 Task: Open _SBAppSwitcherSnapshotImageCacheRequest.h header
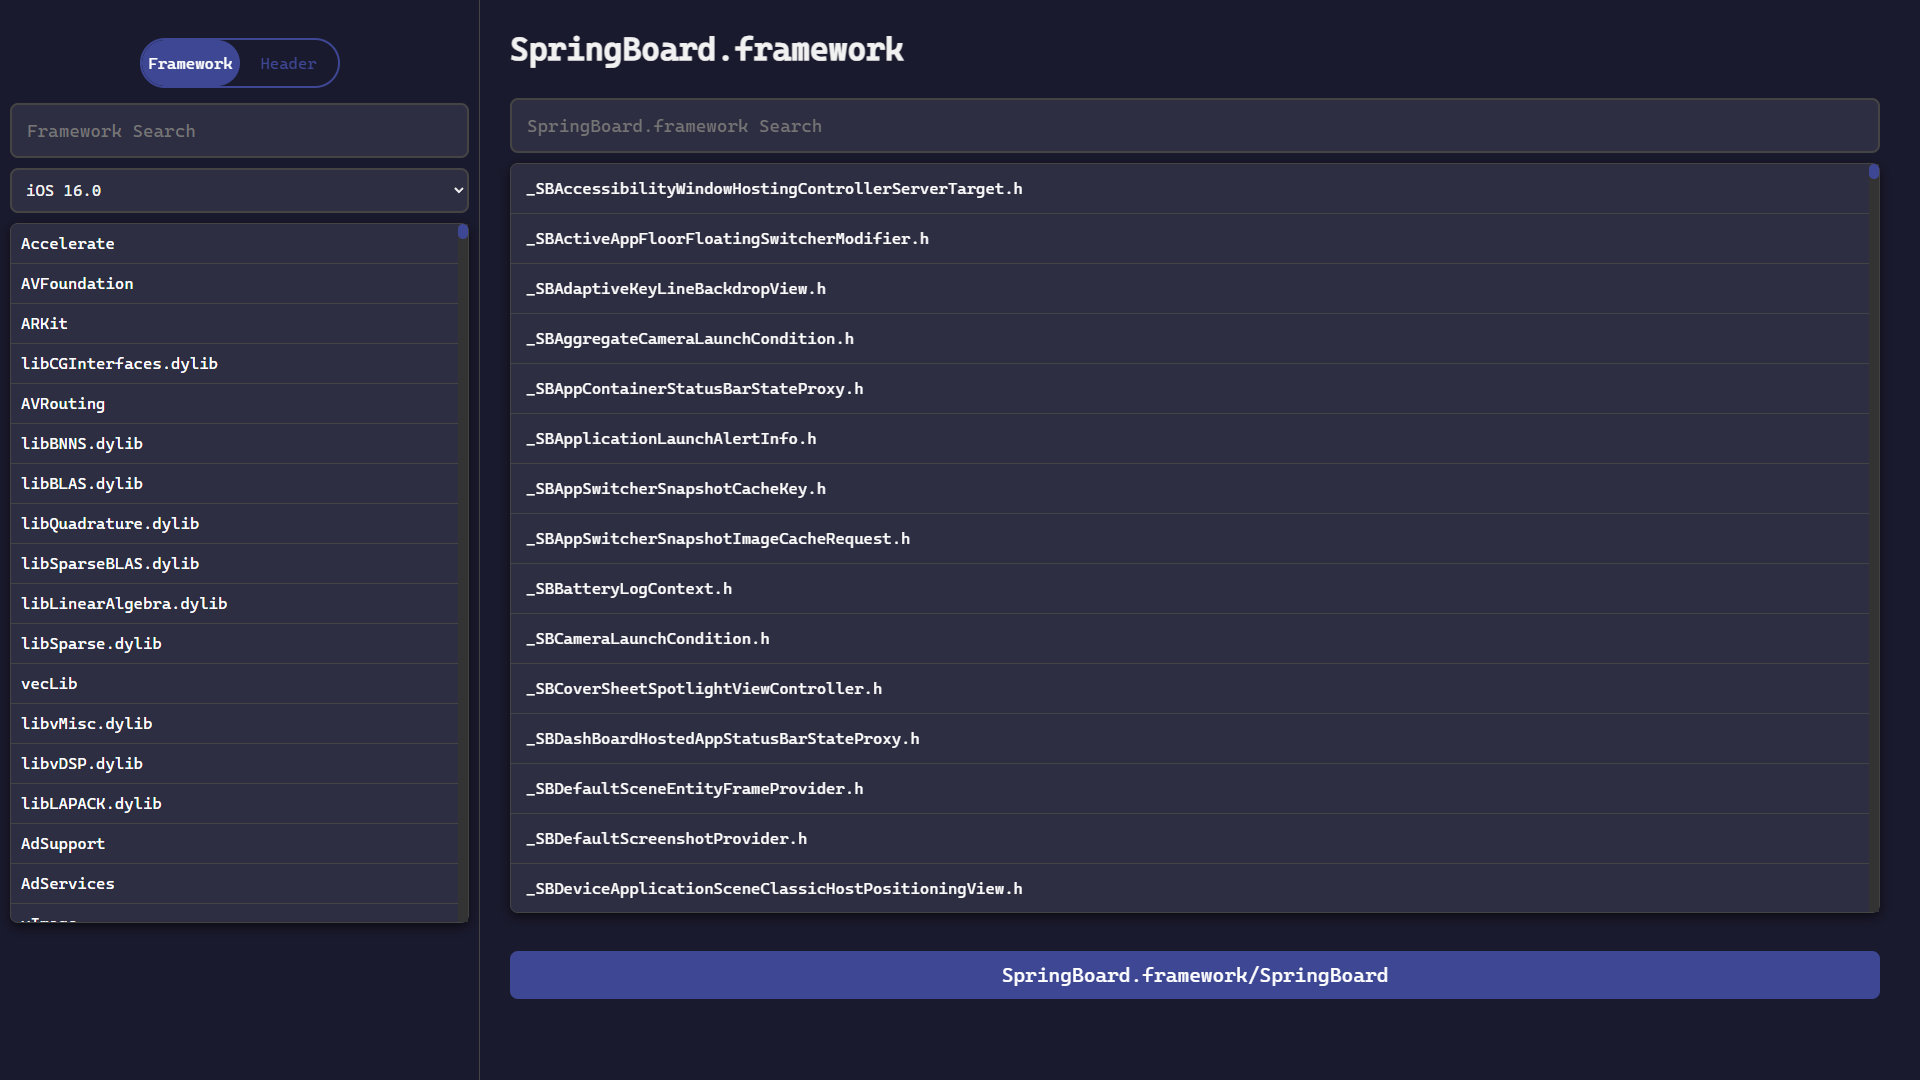(1189, 539)
